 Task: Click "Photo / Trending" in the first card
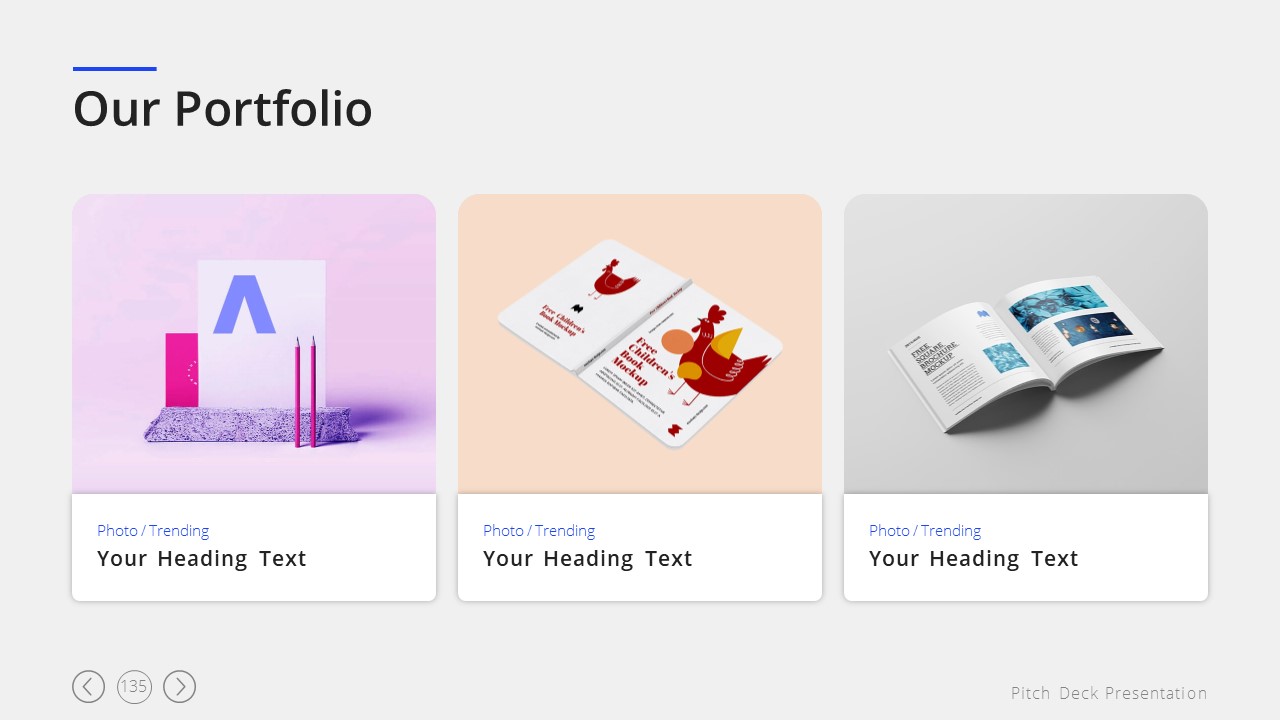point(153,531)
